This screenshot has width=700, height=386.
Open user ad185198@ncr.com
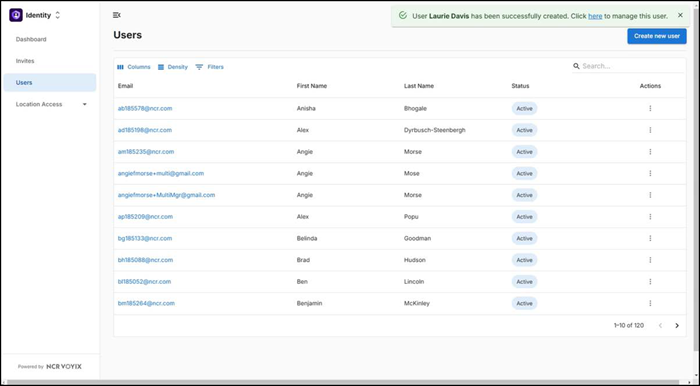[145, 130]
